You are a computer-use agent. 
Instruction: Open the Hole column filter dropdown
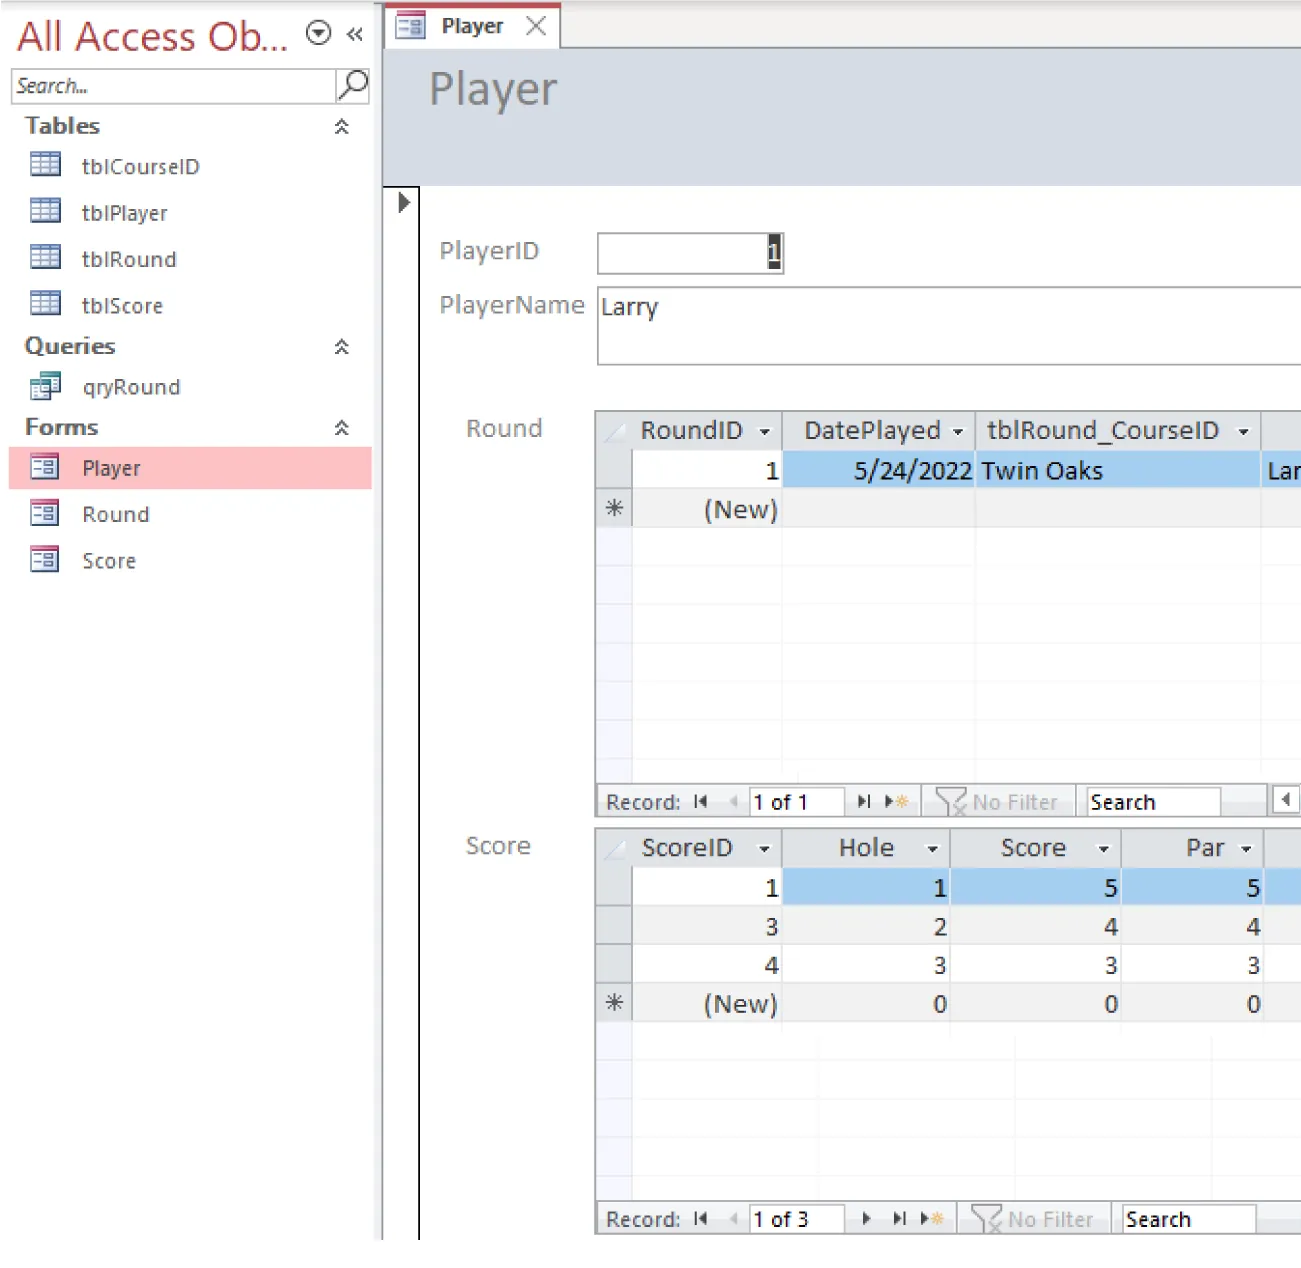[931, 847]
